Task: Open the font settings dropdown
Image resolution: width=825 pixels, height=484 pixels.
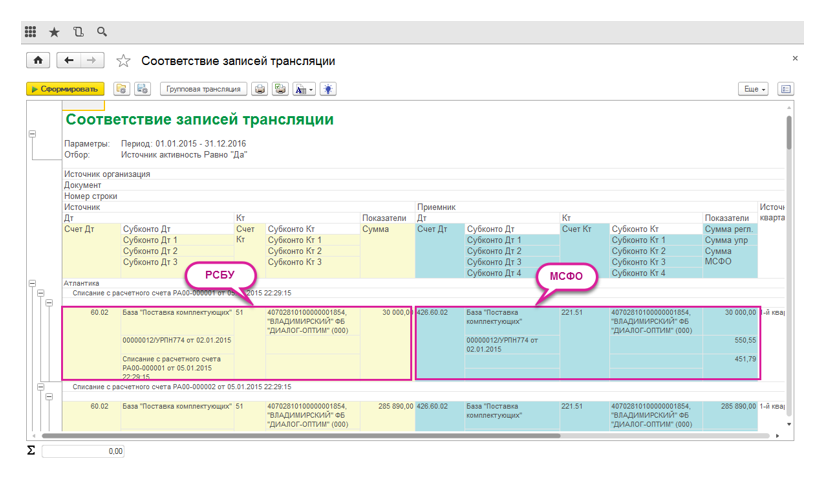Action: coord(304,89)
